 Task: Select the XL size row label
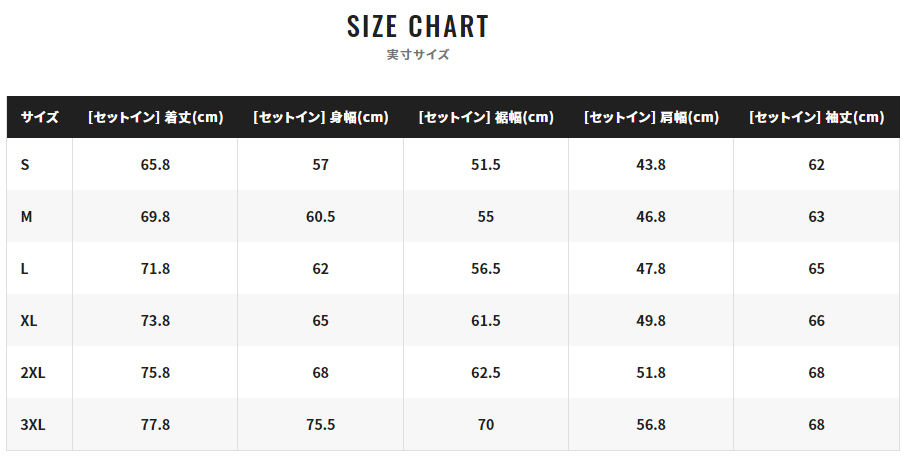(x=28, y=321)
